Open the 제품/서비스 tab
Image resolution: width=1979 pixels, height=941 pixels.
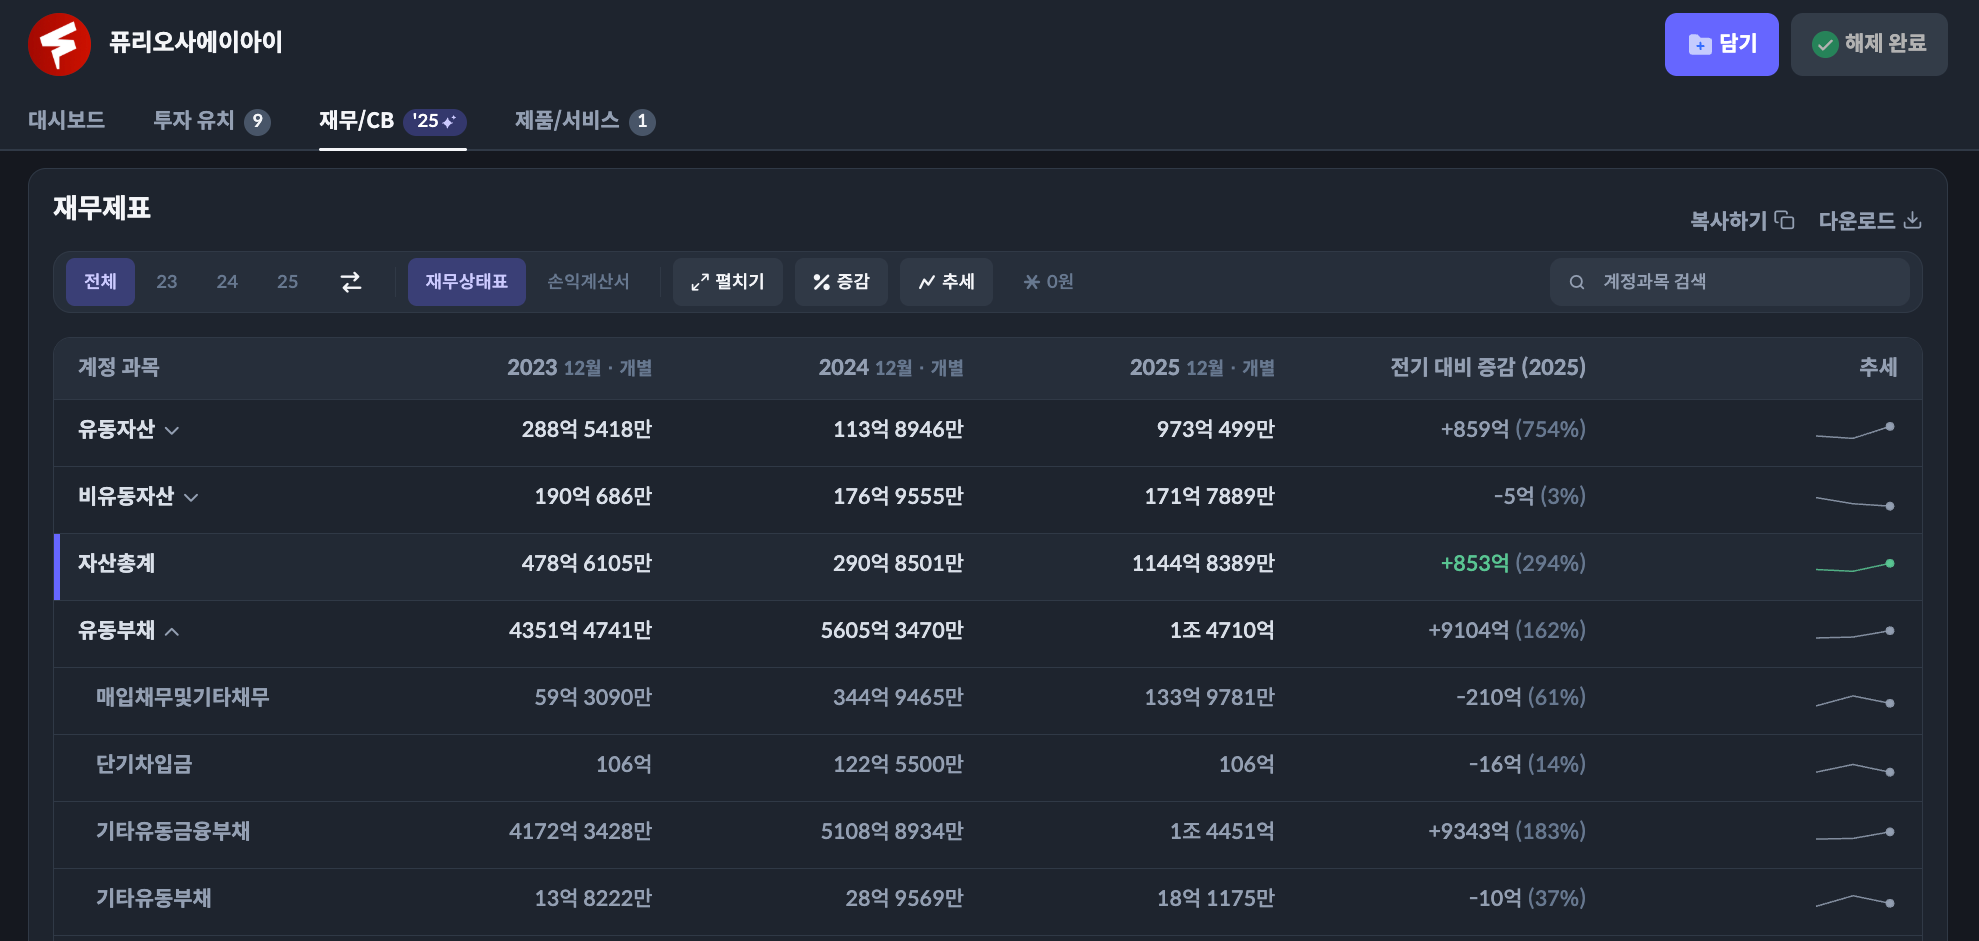point(584,121)
